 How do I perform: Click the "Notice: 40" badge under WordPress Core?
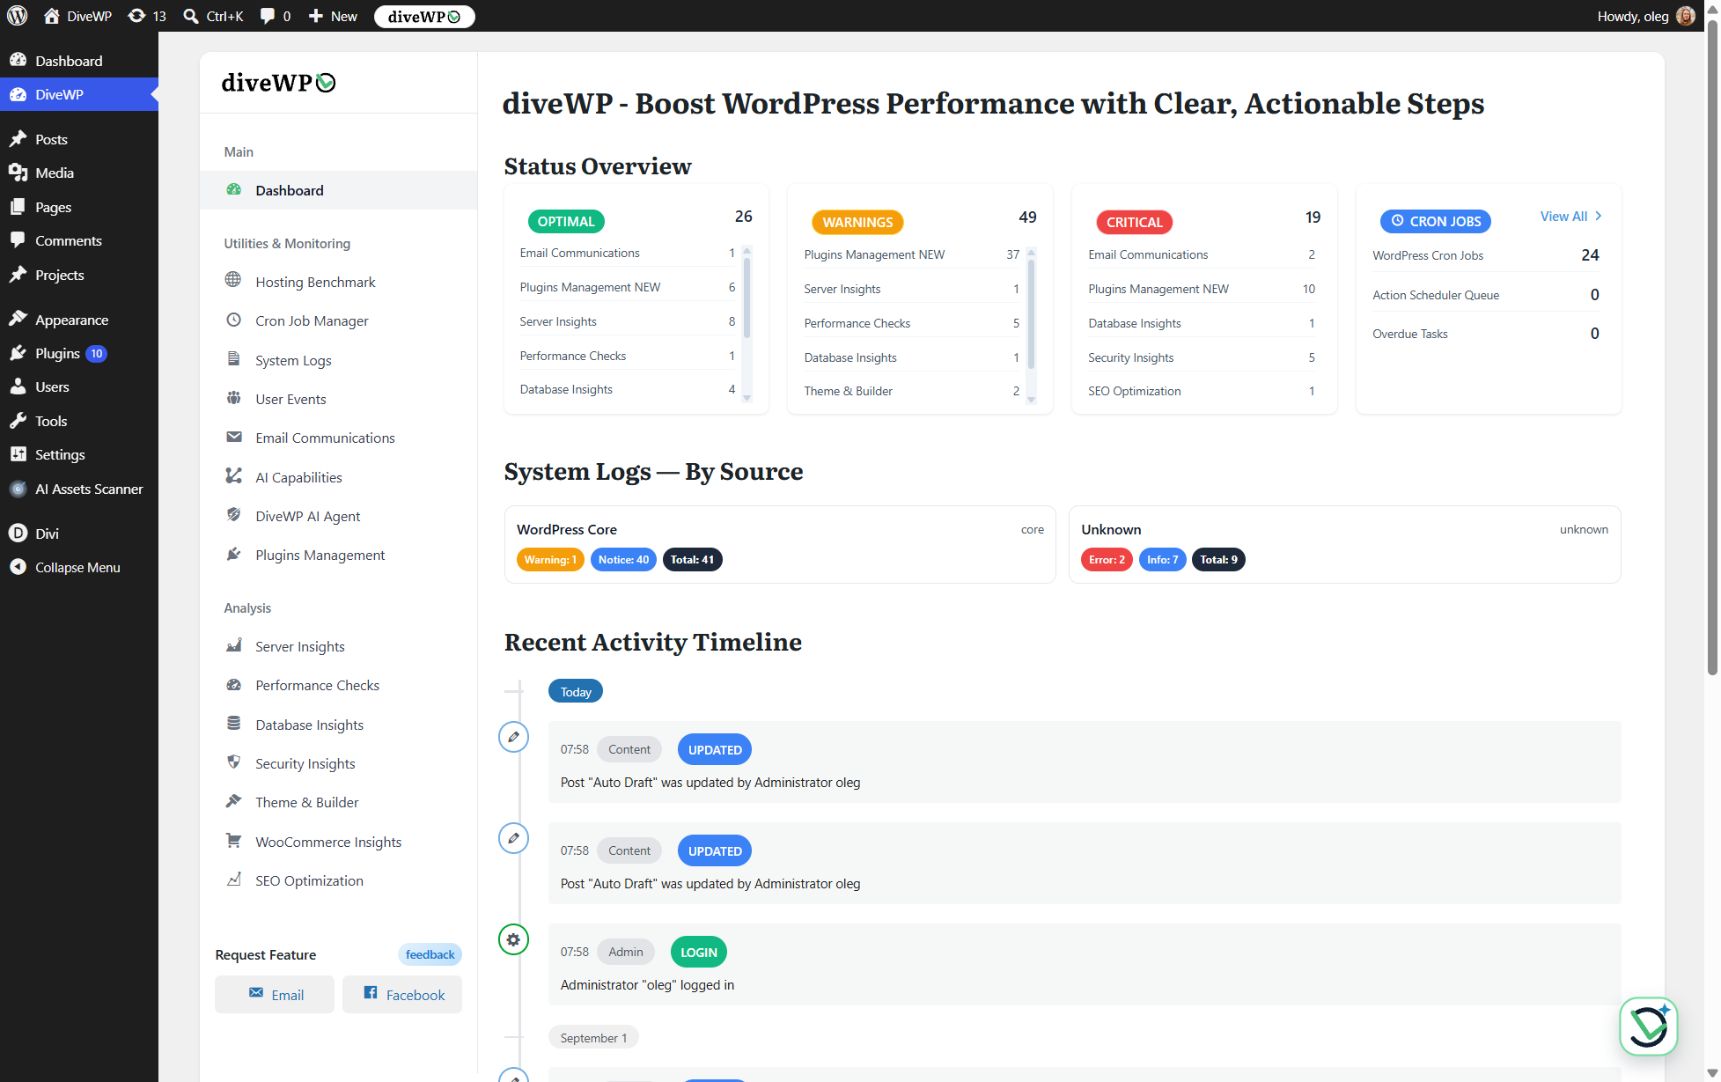623,560
